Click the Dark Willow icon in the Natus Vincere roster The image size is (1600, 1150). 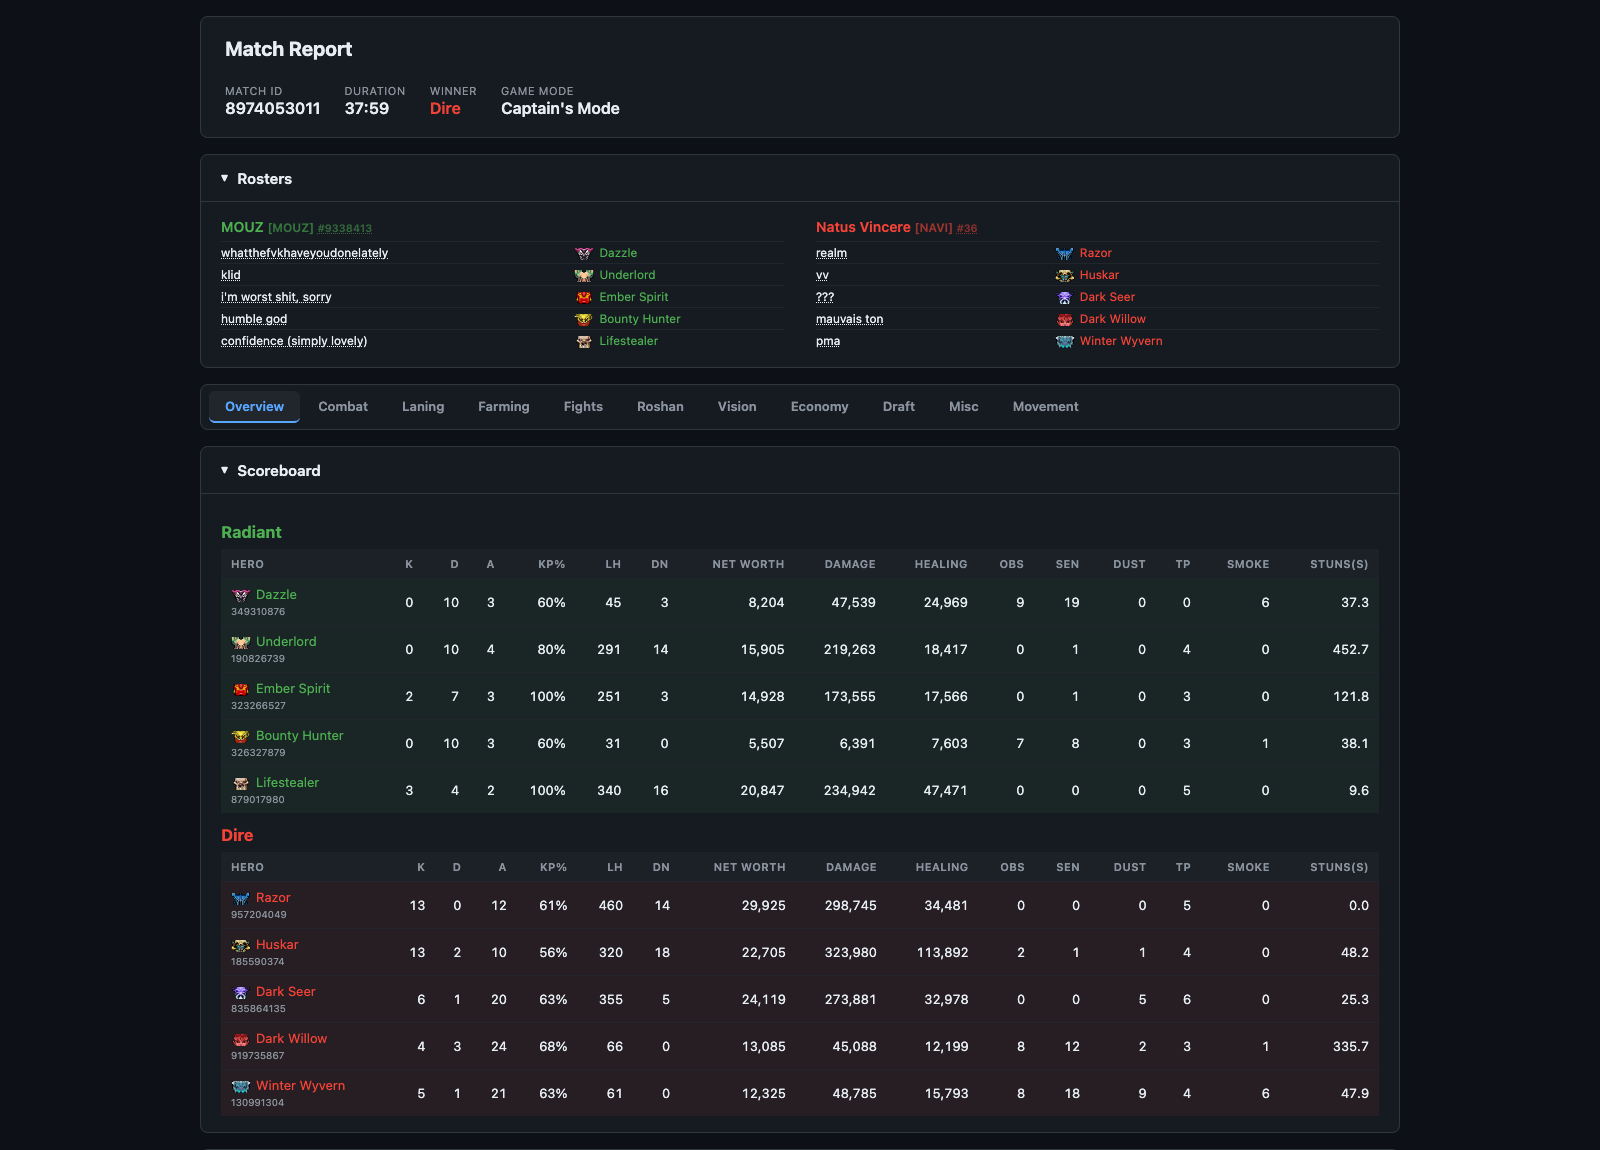1065,320
